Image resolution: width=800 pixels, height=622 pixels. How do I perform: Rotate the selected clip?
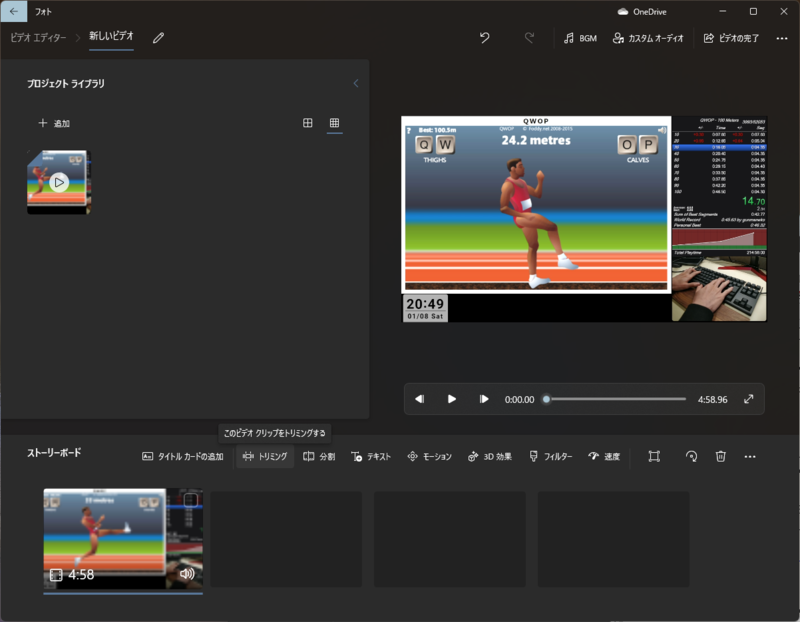(x=691, y=456)
